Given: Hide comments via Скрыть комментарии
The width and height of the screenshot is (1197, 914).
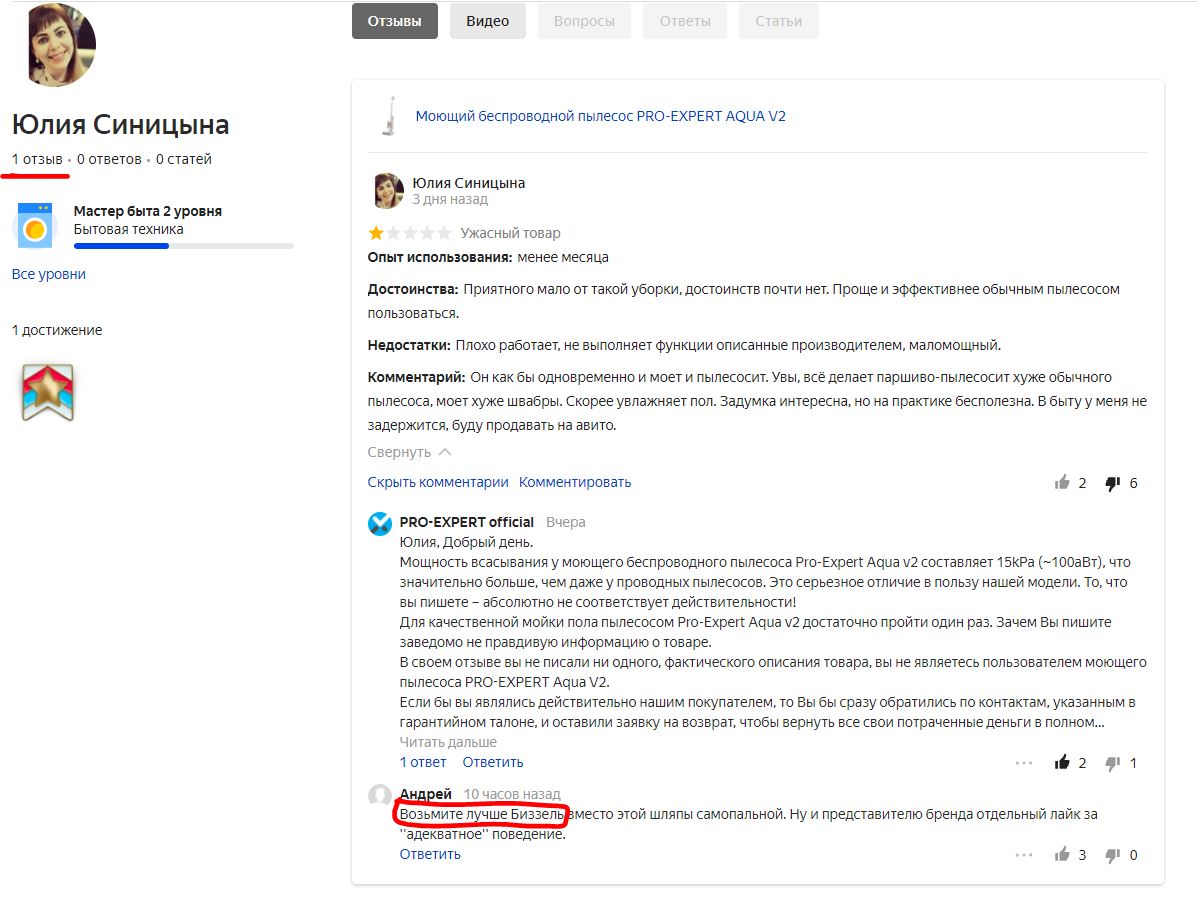Looking at the screenshot, I should [438, 482].
